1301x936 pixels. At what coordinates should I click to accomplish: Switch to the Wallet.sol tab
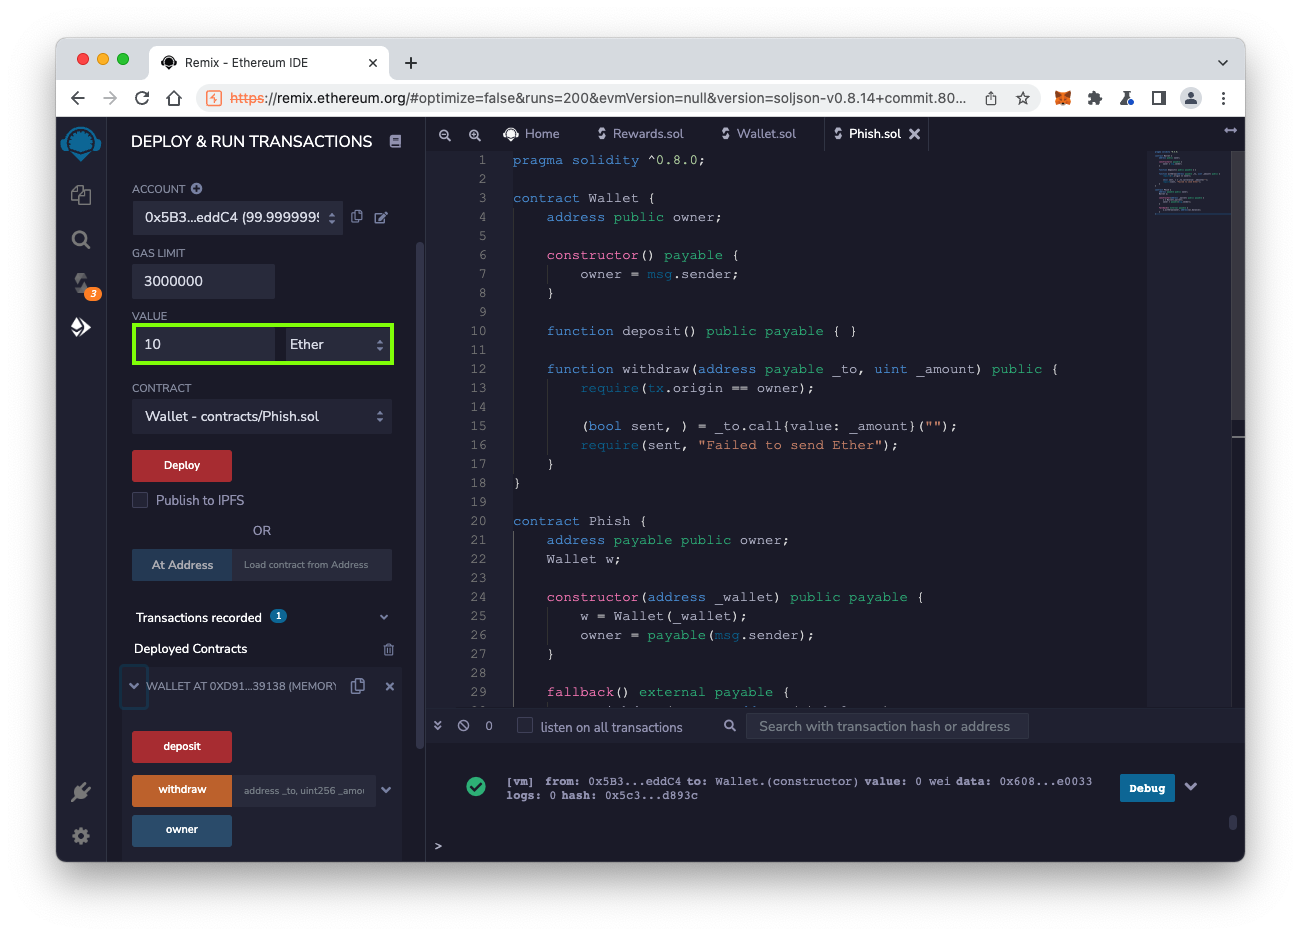pos(759,134)
